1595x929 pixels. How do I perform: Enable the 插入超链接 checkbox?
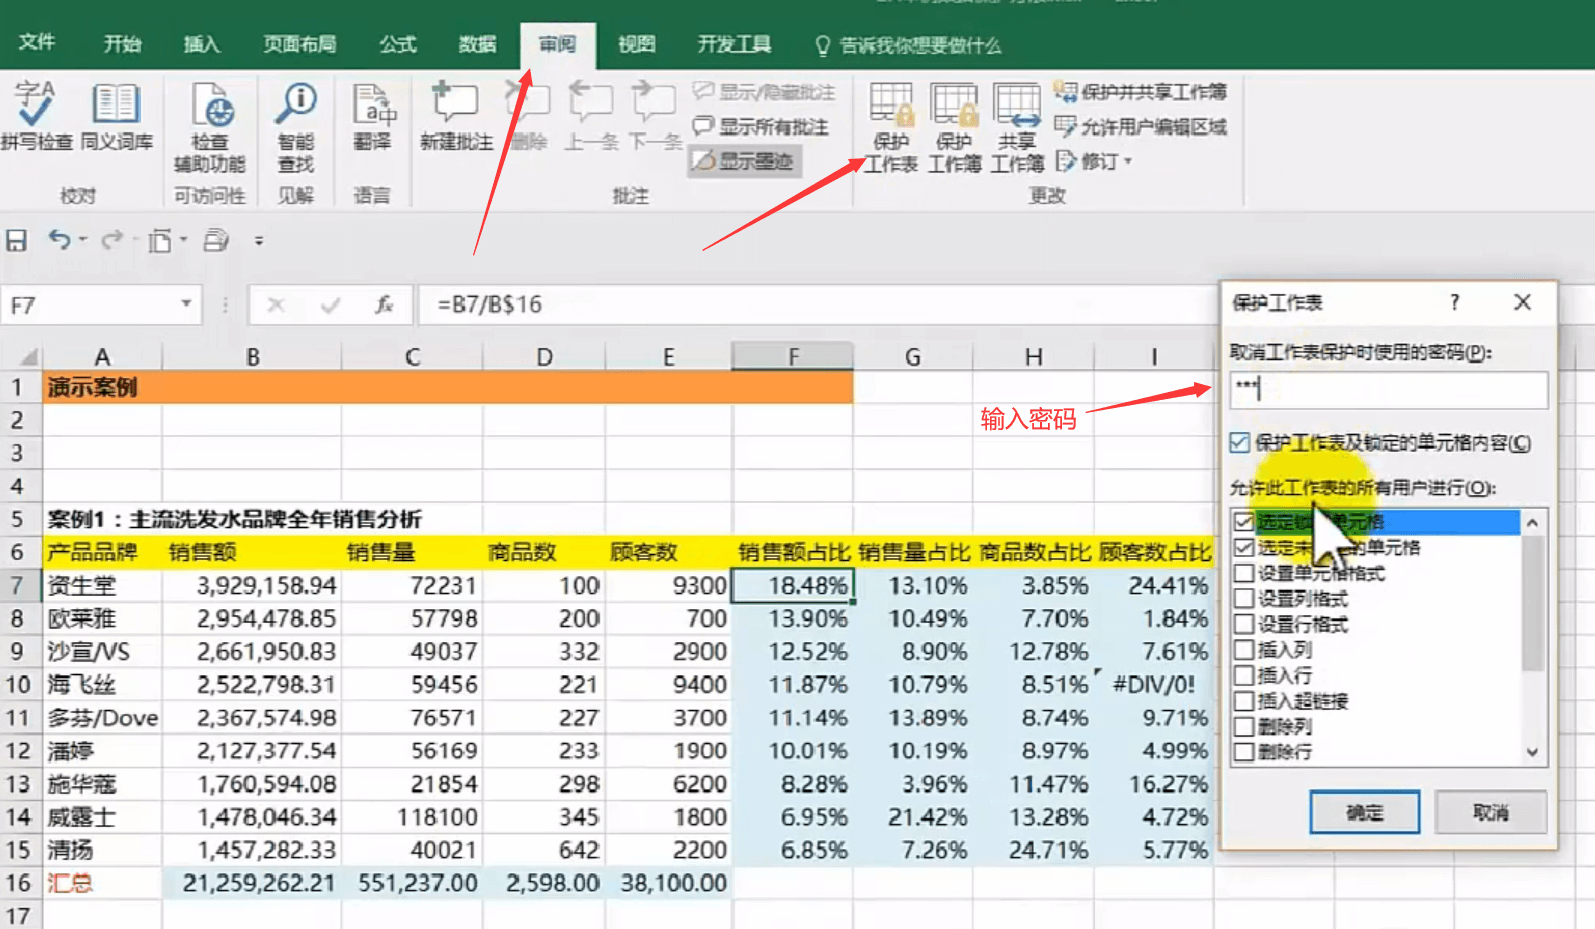pos(1244,701)
